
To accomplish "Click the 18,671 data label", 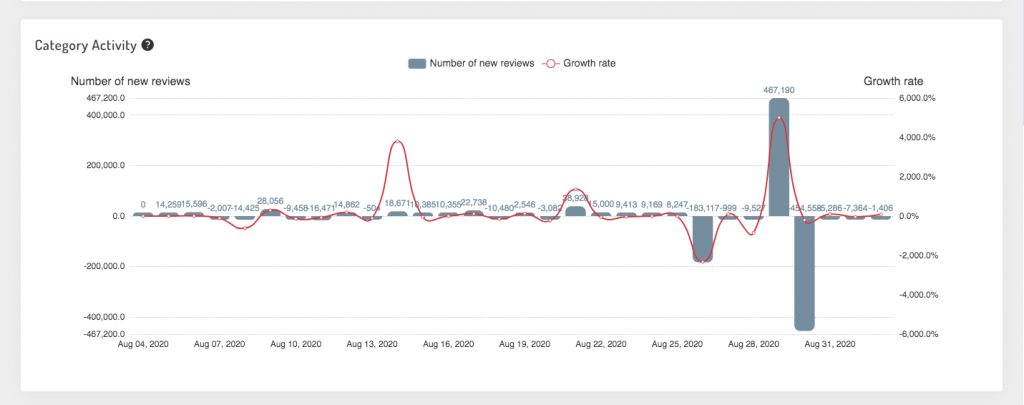I will pyautogui.click(x=397, y=204).
